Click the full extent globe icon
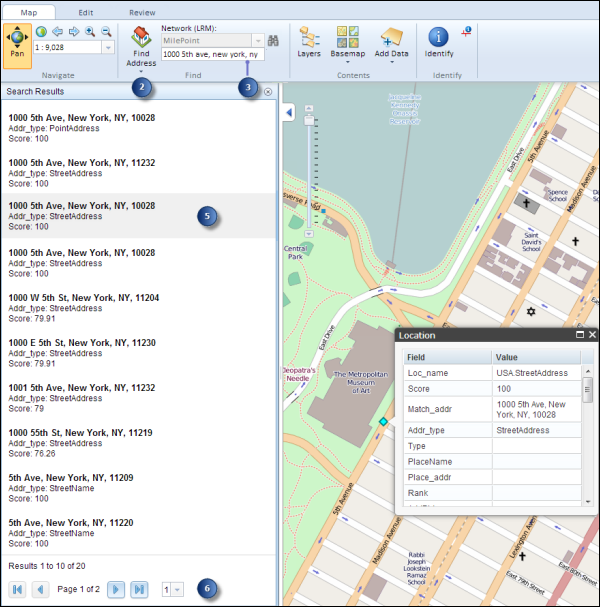The height and width of the screenshot is (607, 600). point(42,31)
